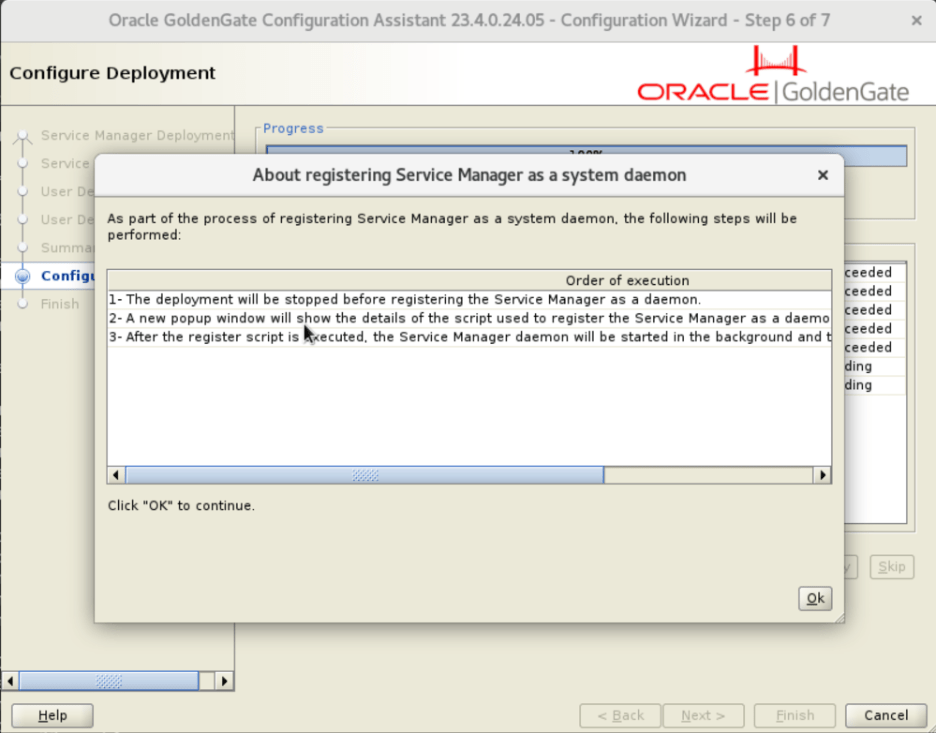
Task: Click the Oracle GoldenGate logo
Action: tap(773, 76)
